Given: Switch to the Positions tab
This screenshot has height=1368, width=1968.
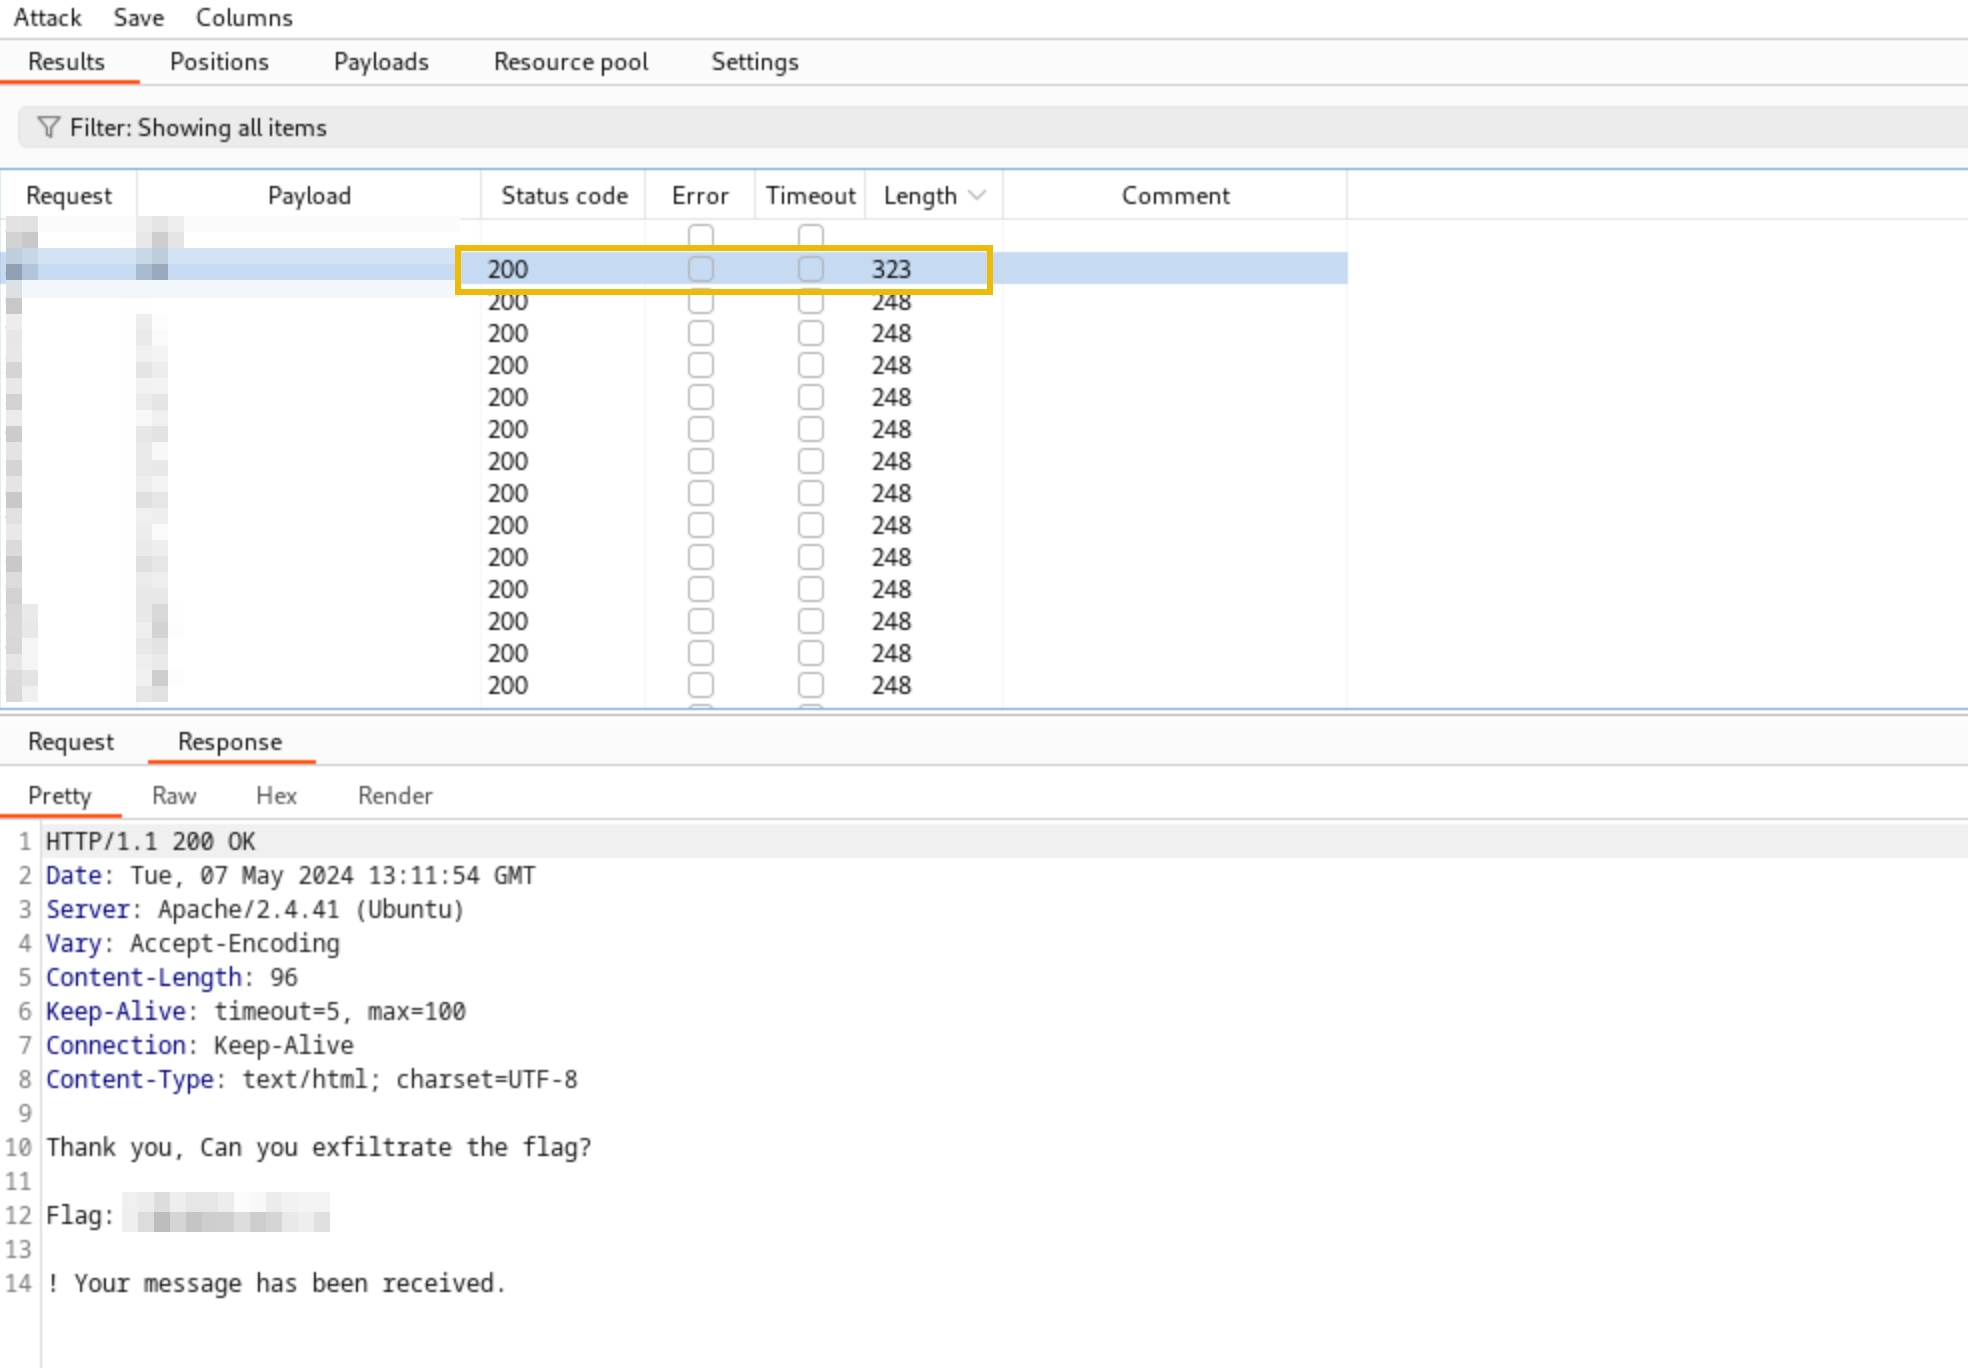Looking at the screenshot, I should (x=219, y=62).
